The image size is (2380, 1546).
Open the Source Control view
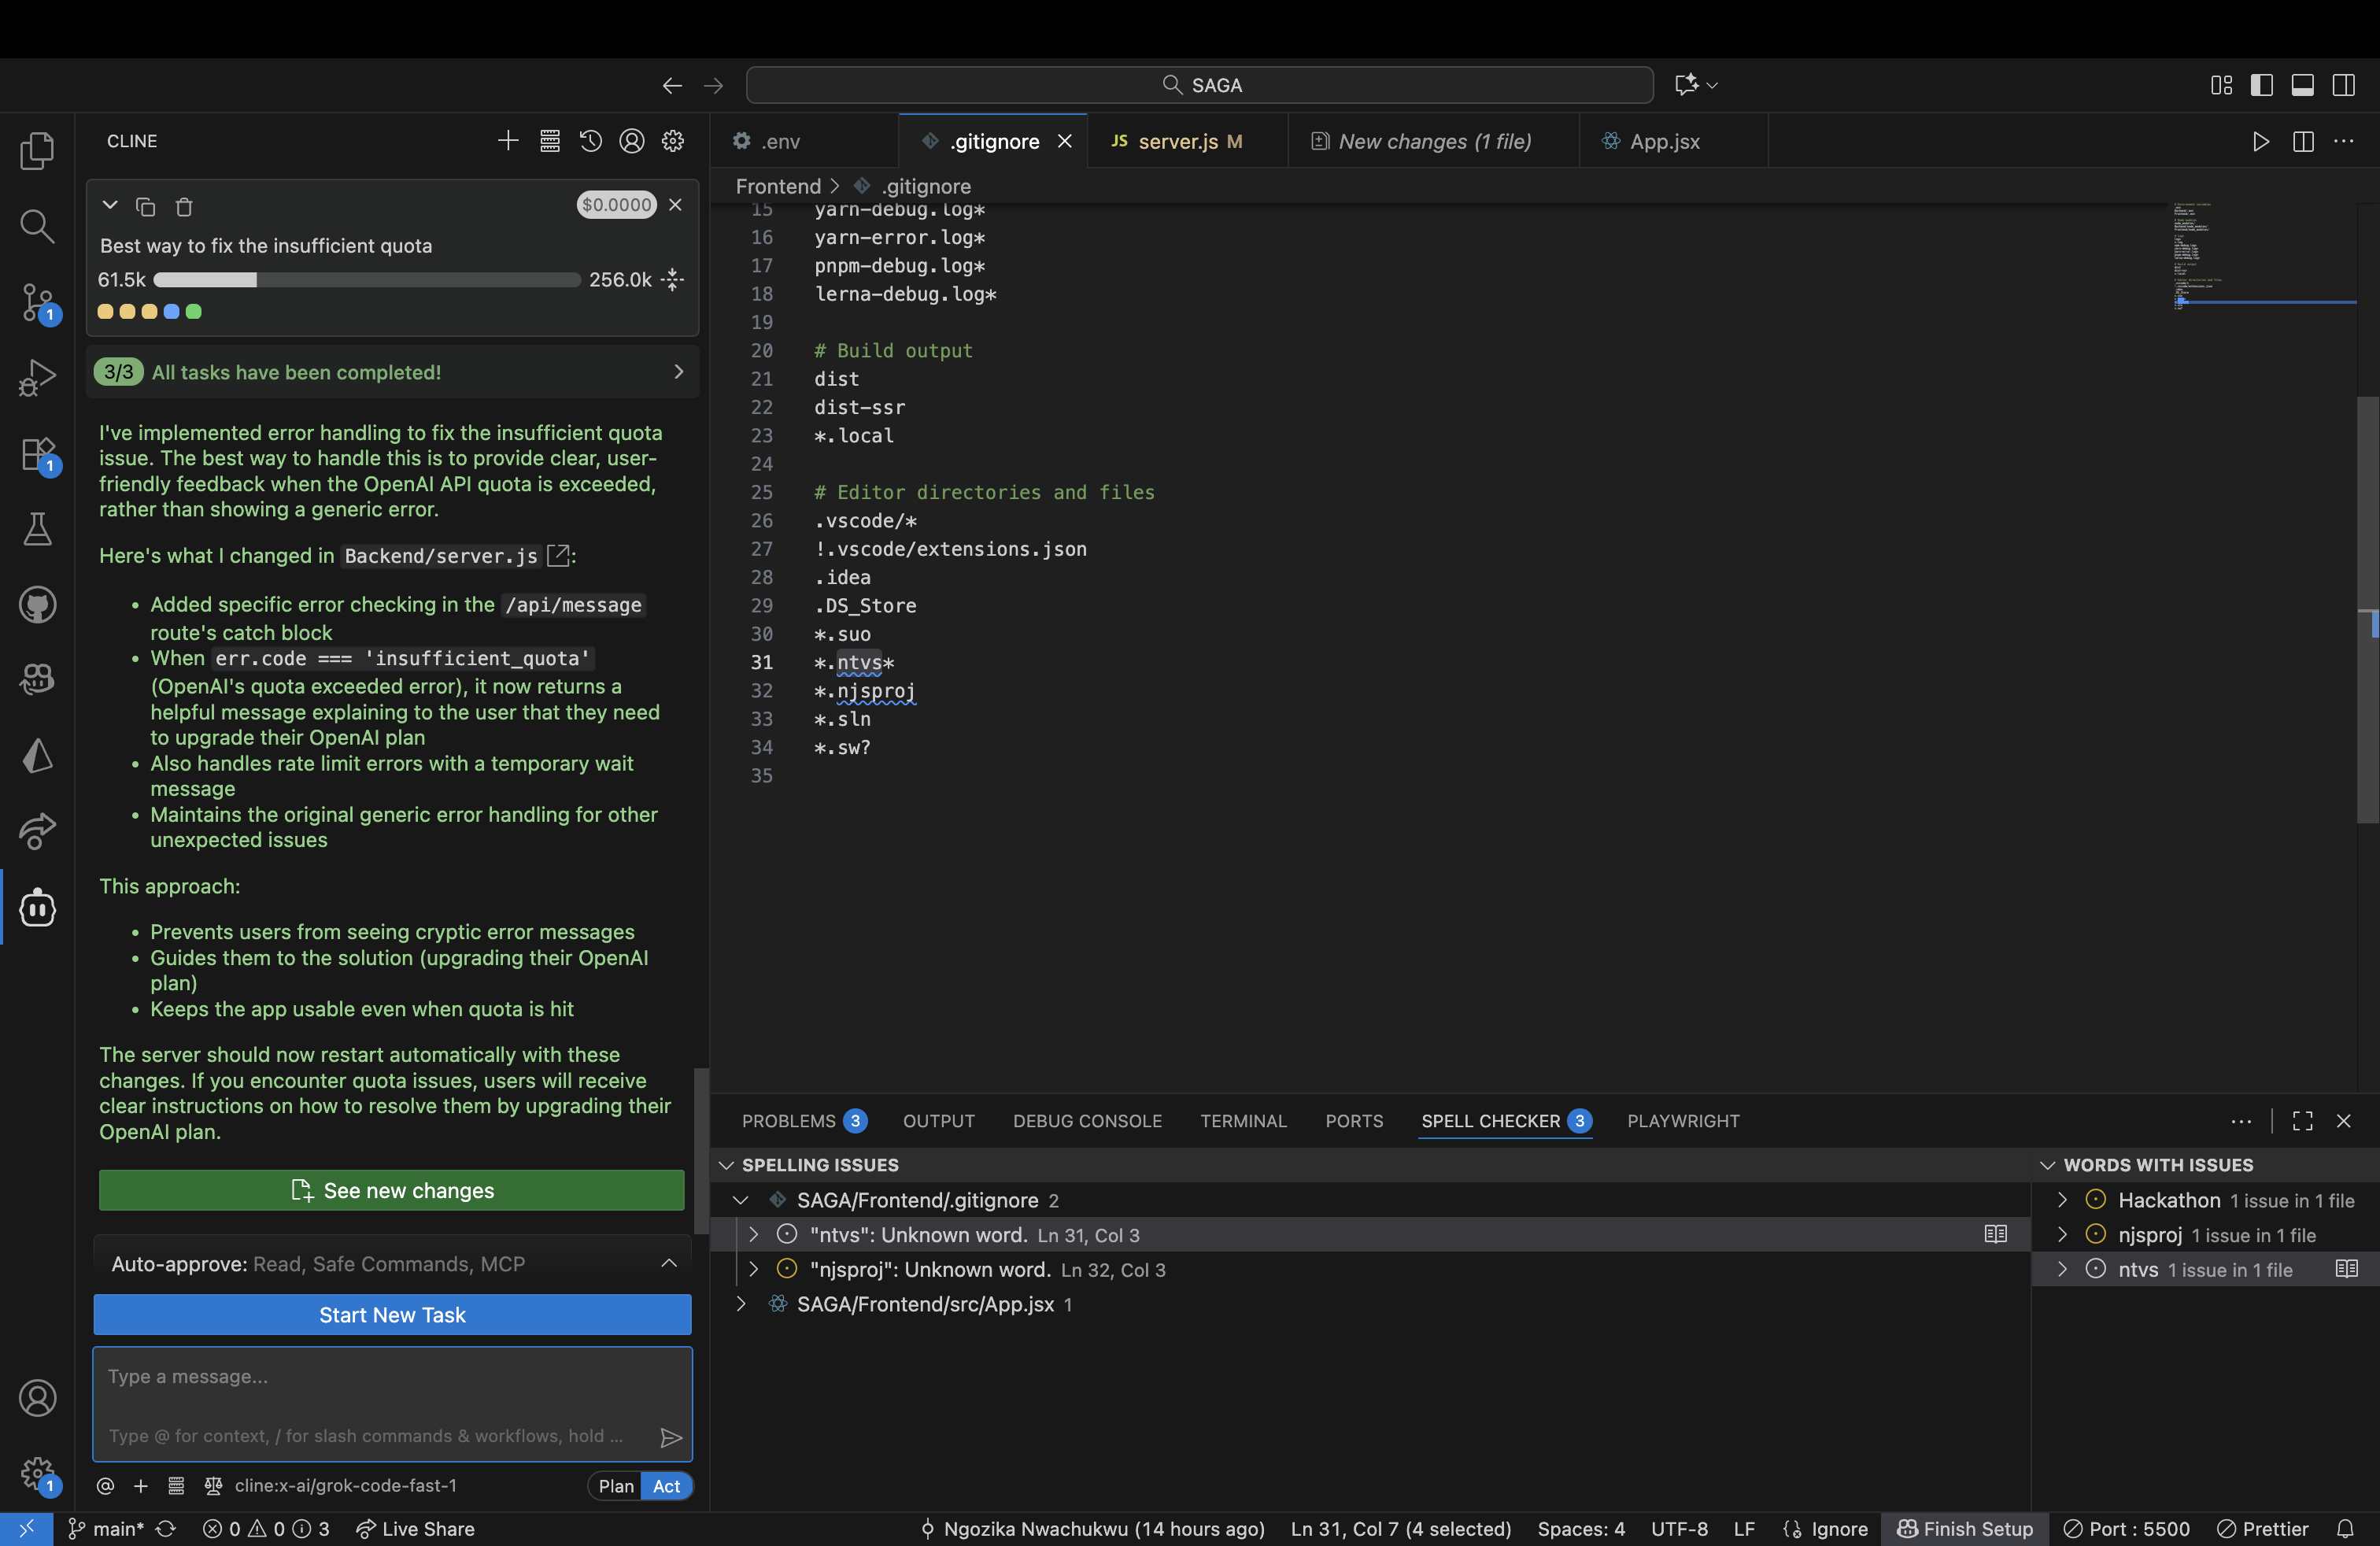point(37,301)
